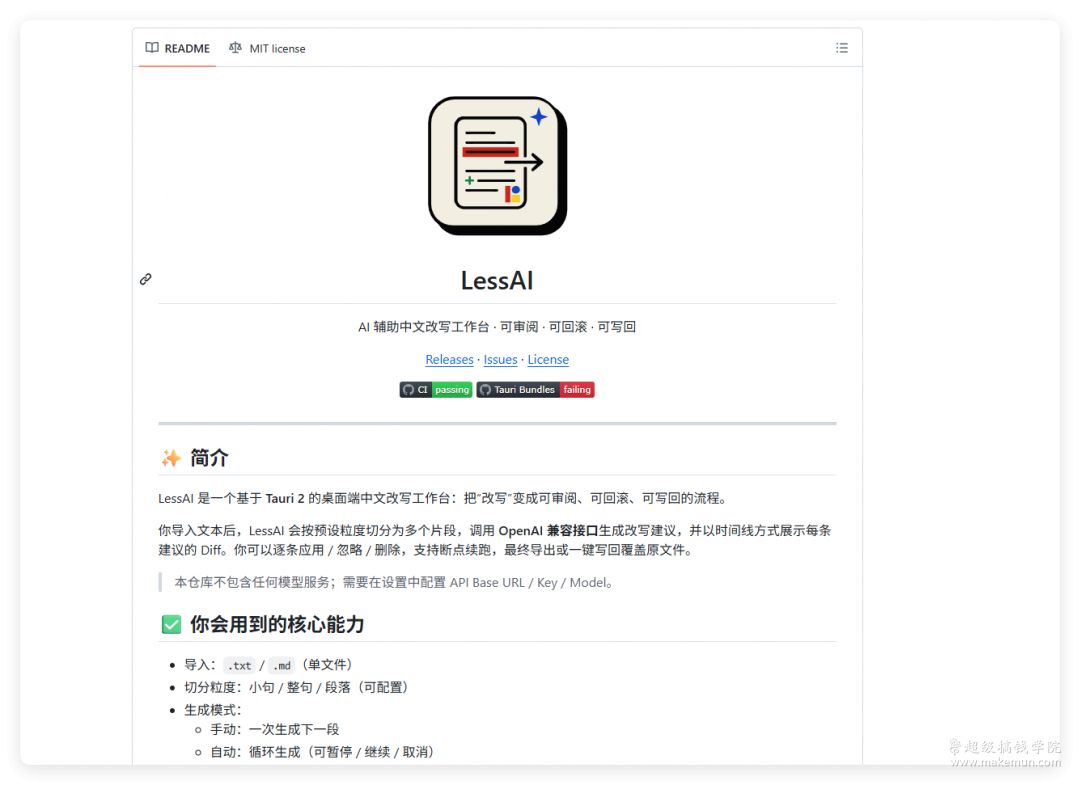Click the green checkmark emoji beside 你会用到的核心能力

tap(171, 625)
